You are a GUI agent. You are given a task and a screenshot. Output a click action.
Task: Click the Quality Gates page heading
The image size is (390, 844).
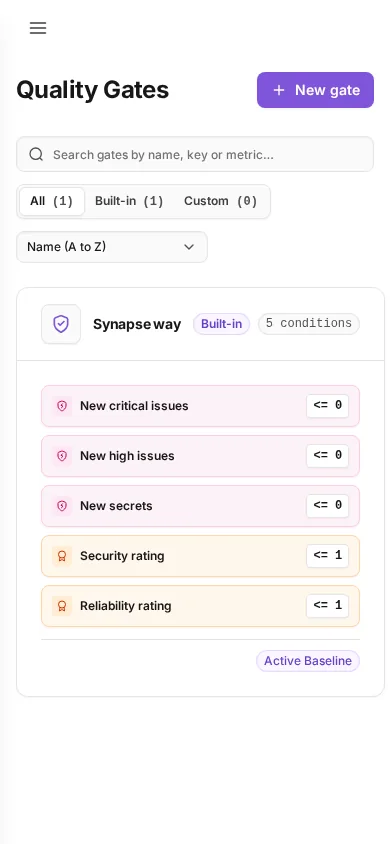(93, 90)
